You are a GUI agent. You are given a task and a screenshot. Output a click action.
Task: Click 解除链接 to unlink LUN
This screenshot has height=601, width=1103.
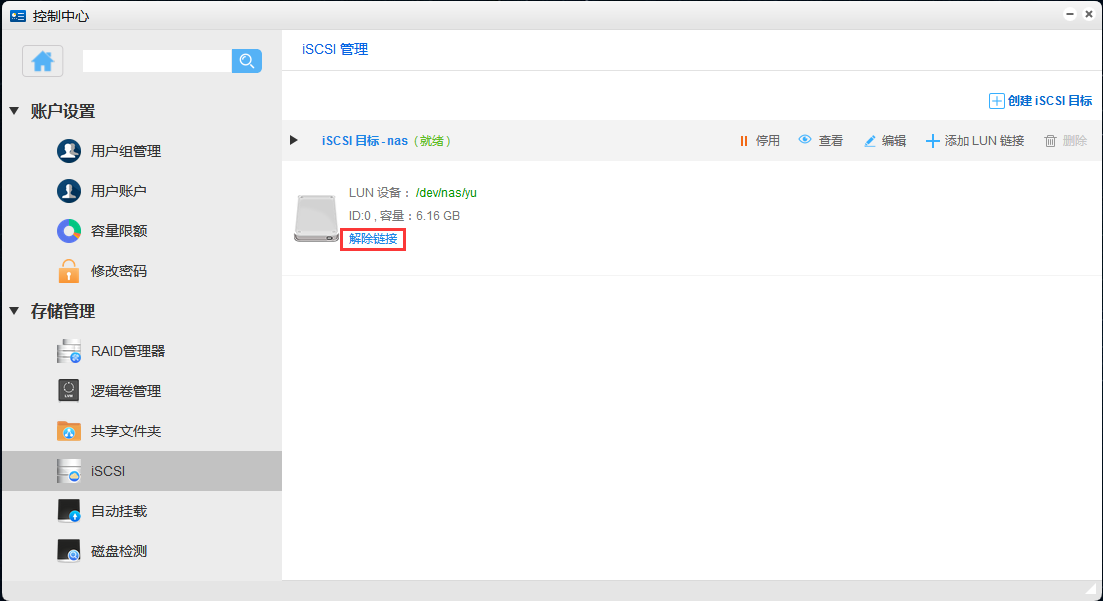[x=373, y=239]
